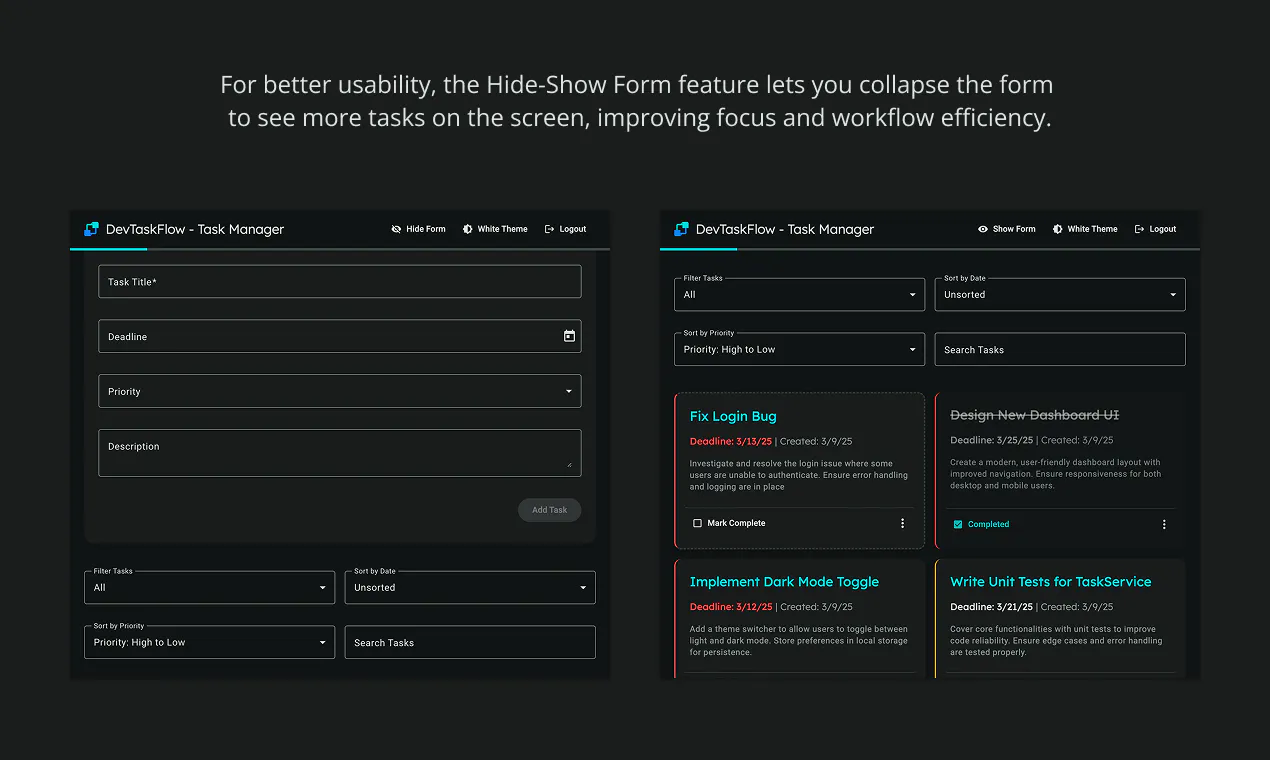Image resolution: width=1270 pixels, height=760 pixels.
Task: Open the Fix Login Bug three-dot menu
Action: click(x=903, y=523)
